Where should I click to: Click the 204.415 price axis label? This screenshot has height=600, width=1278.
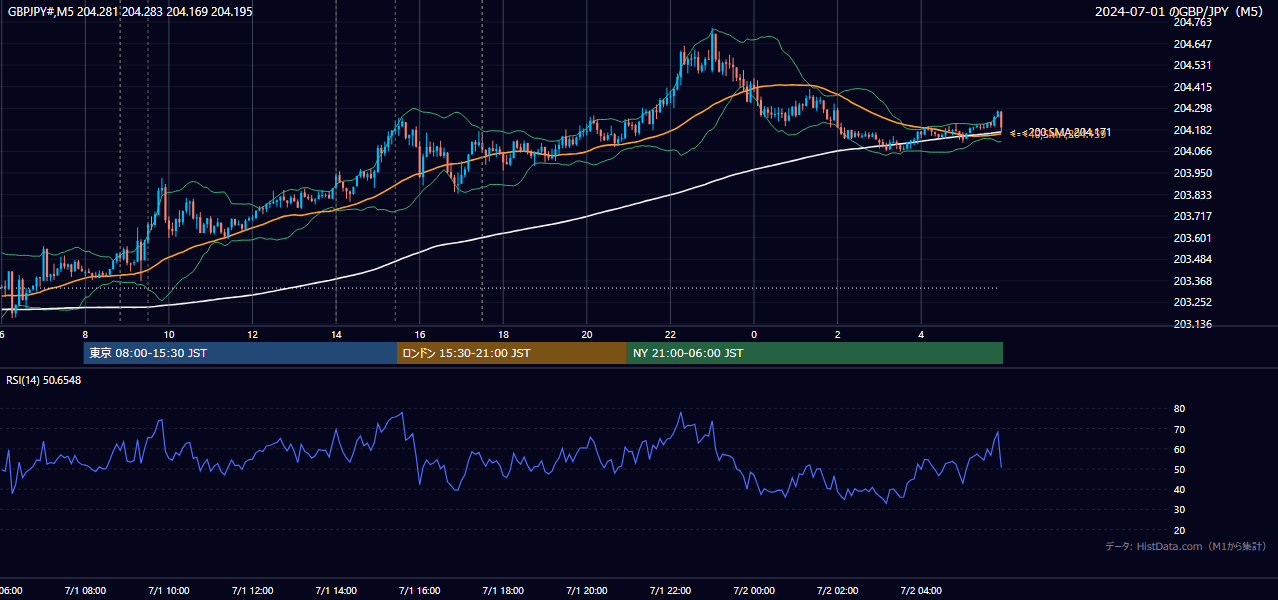tap(1192, 87)
